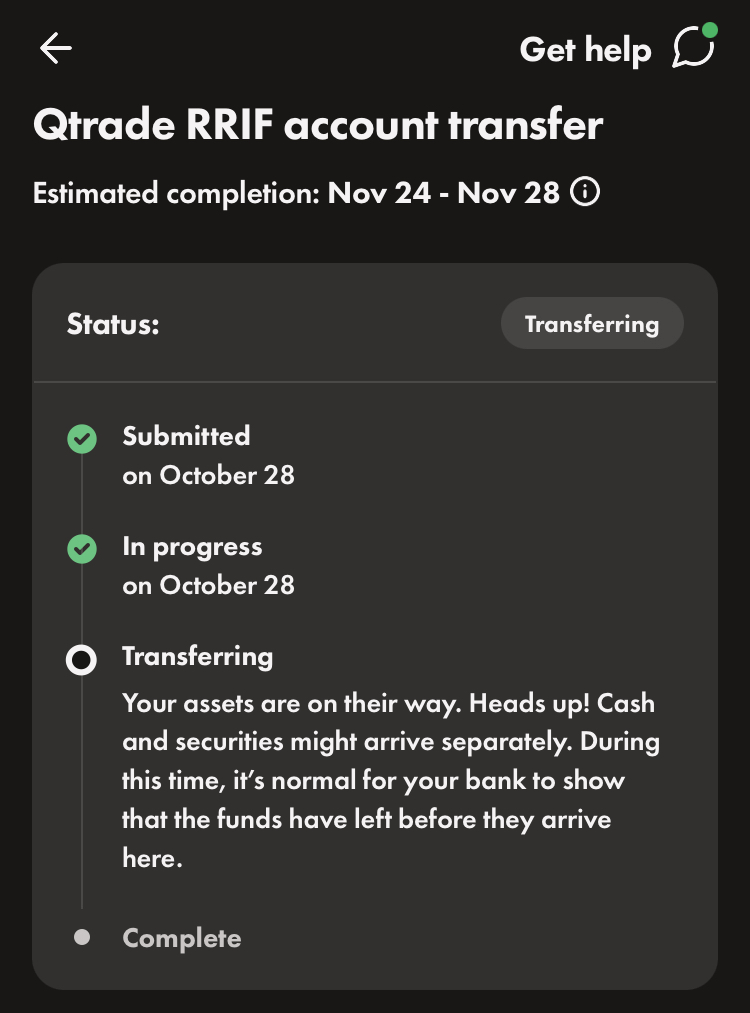The height and width of the screenshot is (1013, 750).
Task: Tap the Transferring step heading
Action: pyautogui.click(x=197, y=656)
